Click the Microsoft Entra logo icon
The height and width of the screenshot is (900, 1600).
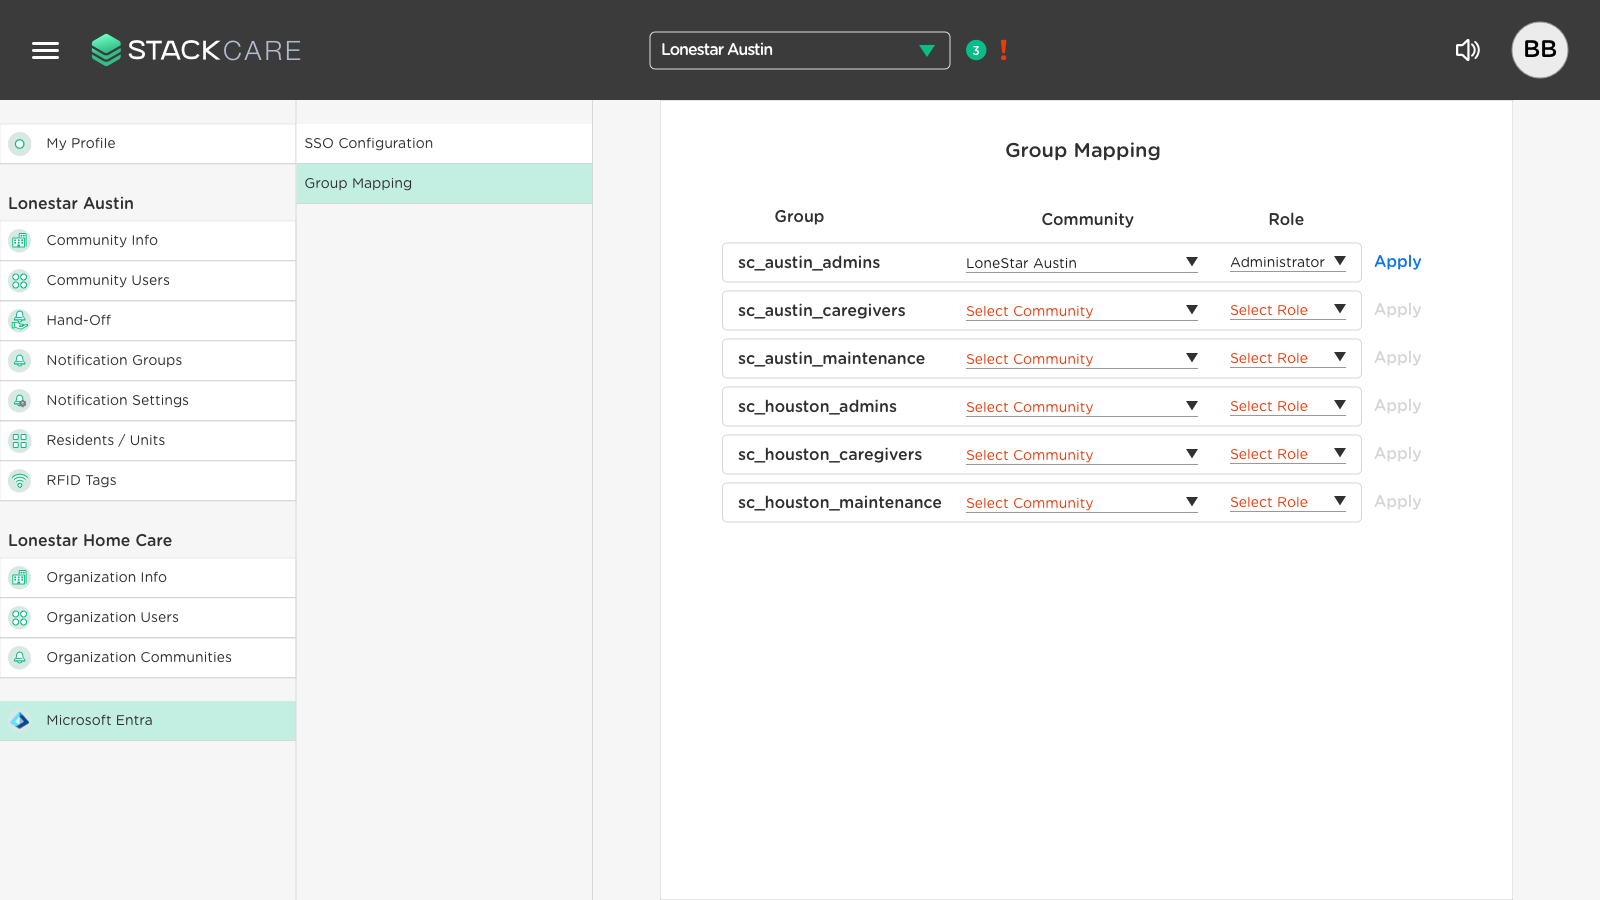[x=19, y=721]
